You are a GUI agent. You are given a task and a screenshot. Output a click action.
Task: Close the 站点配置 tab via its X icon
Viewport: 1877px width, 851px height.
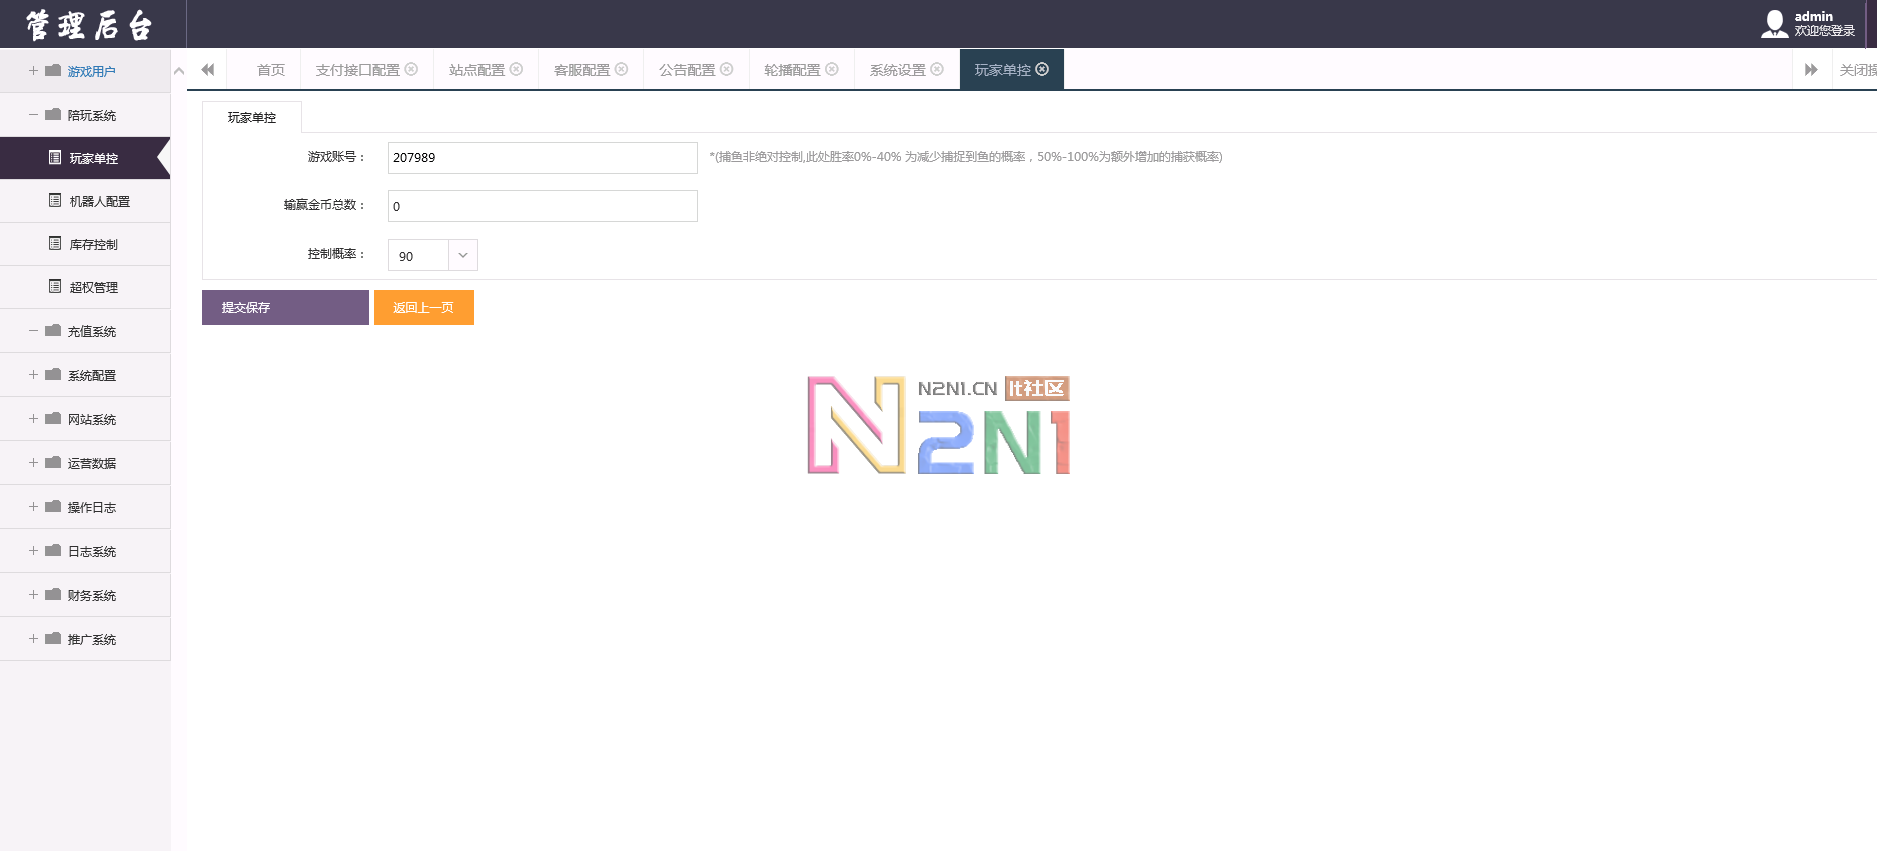[x=516, y=69]
